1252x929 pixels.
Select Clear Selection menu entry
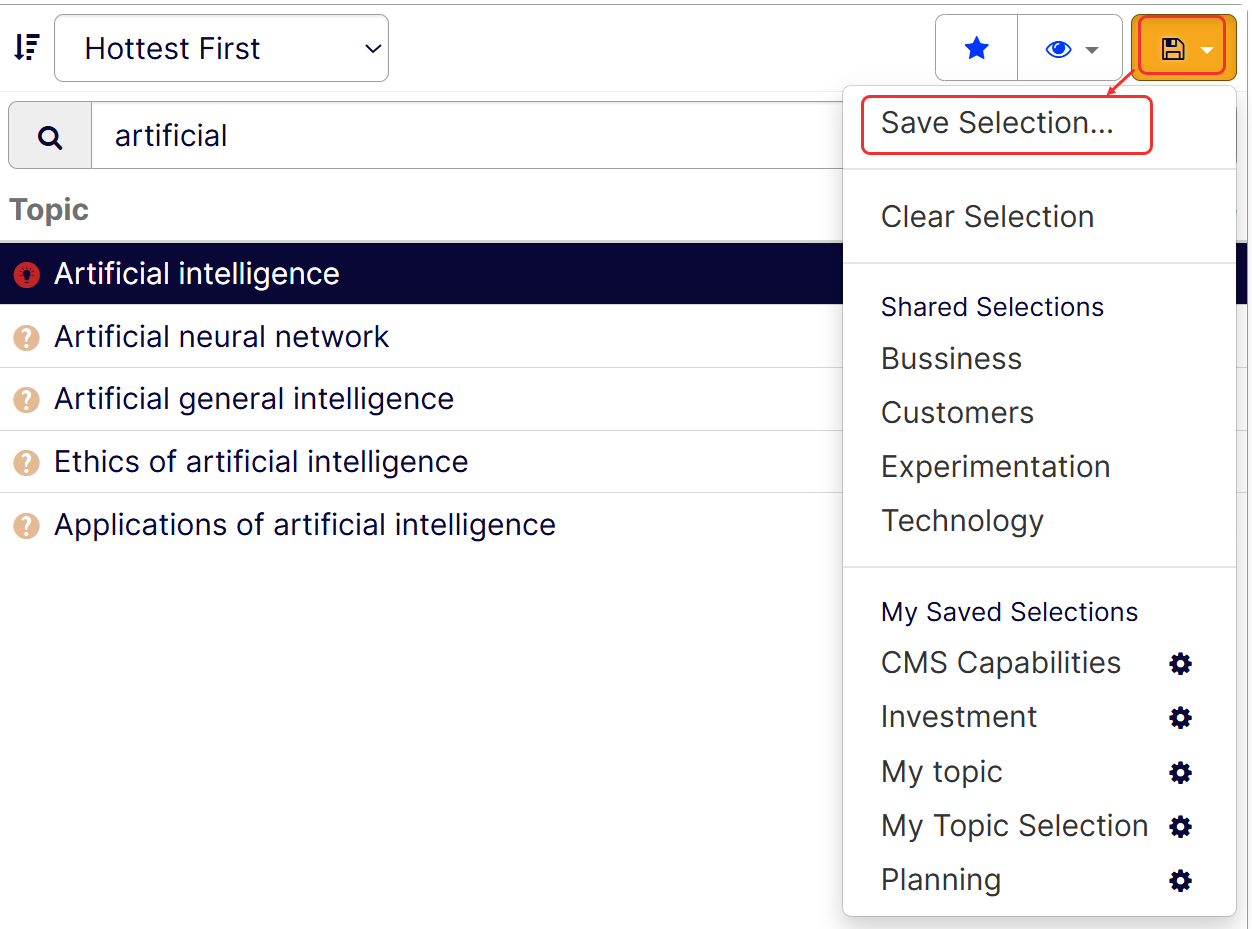[987, 217]
